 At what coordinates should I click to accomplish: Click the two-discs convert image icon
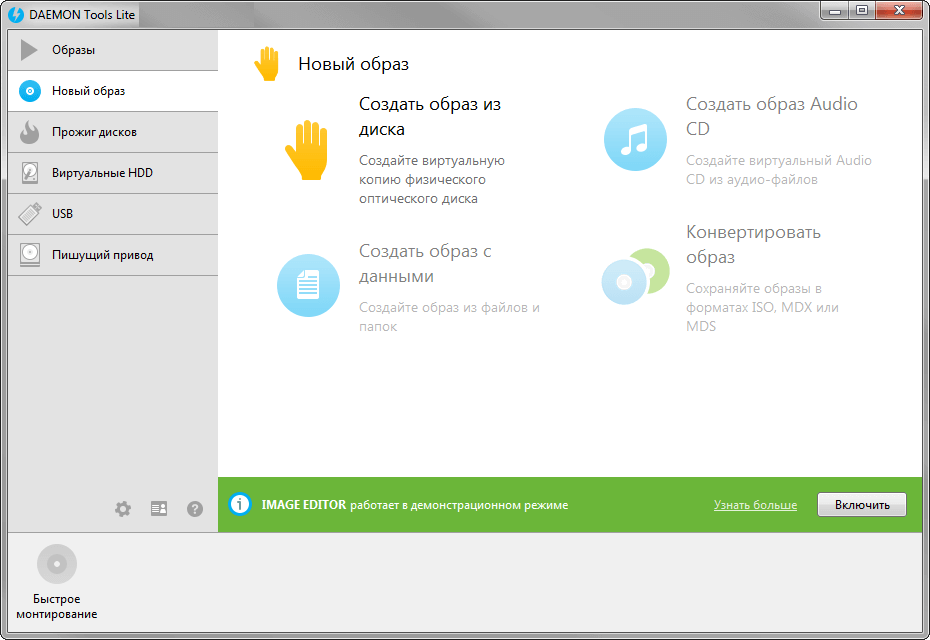coord(635,276)
